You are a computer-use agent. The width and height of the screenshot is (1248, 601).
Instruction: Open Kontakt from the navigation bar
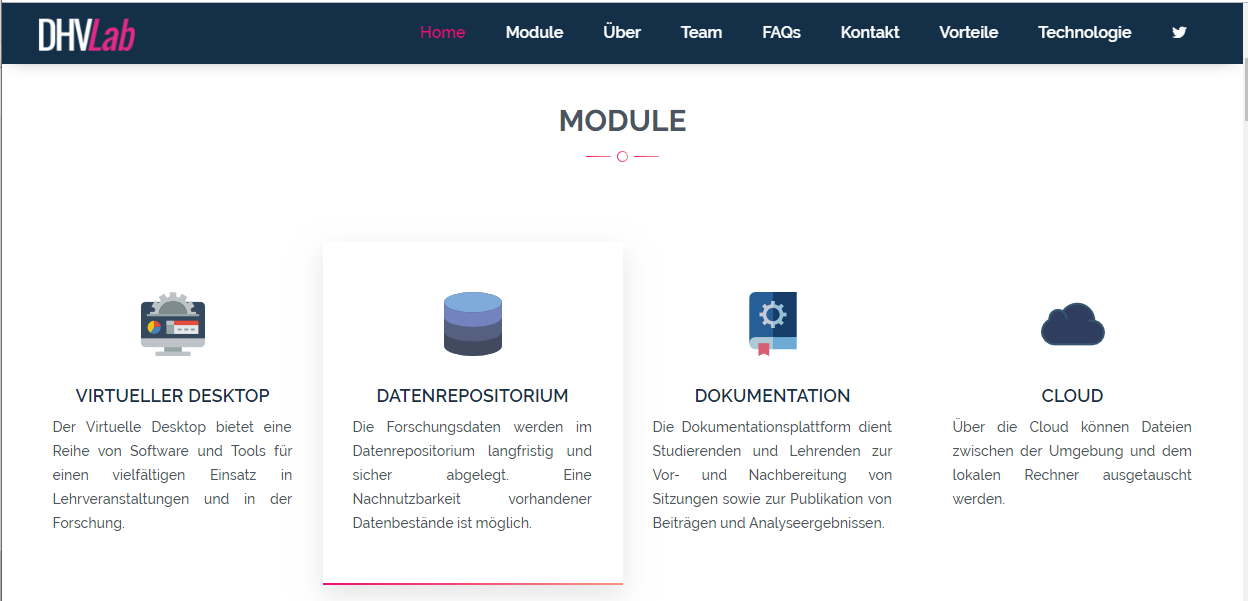pyautogui.click(x=869, y=32)
